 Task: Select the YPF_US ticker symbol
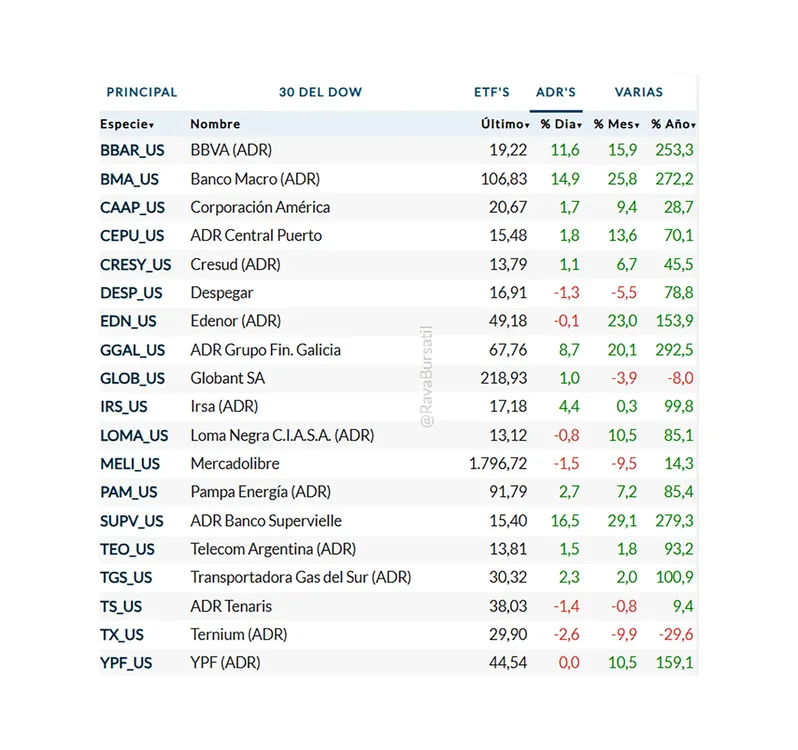[126, 663]
